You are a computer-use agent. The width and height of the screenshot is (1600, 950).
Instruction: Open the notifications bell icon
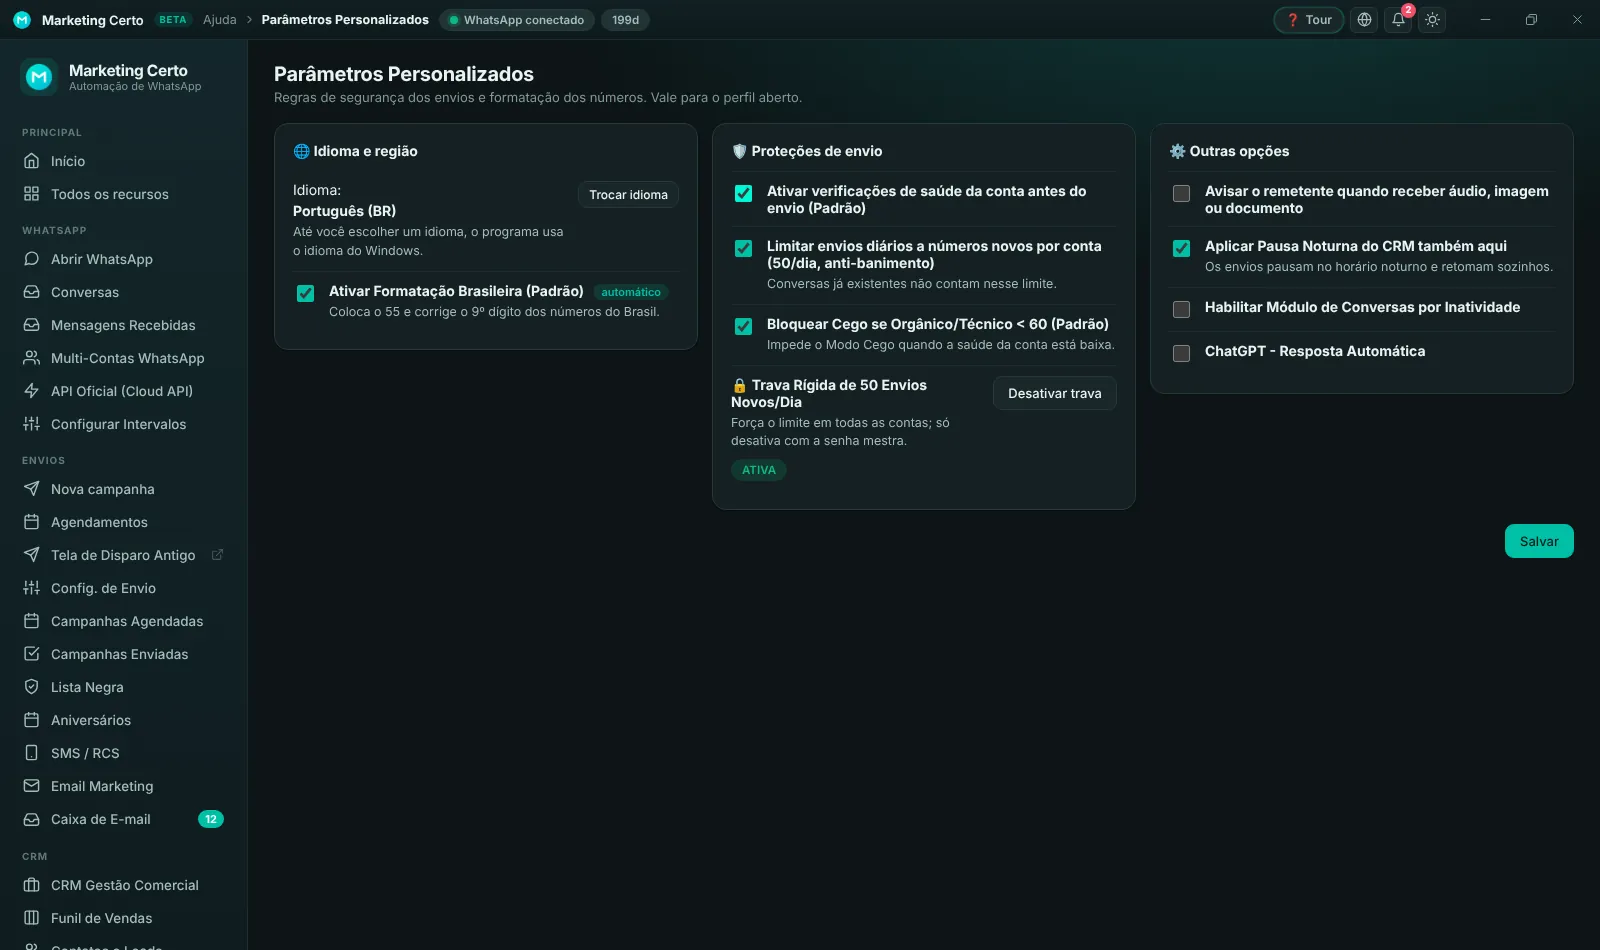[x=1399, y=20]
